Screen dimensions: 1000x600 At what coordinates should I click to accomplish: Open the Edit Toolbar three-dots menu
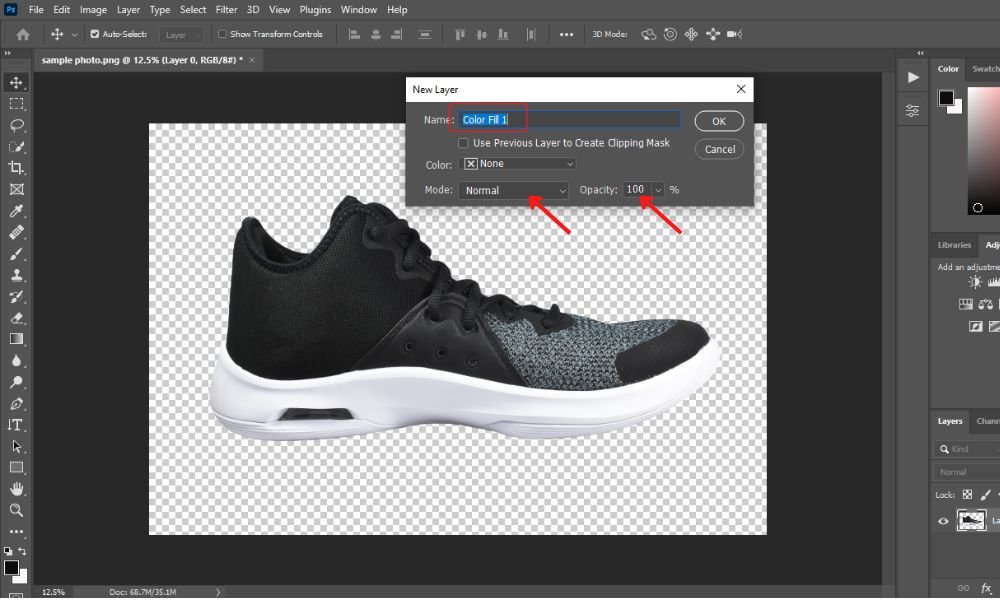tap(16, 531)
